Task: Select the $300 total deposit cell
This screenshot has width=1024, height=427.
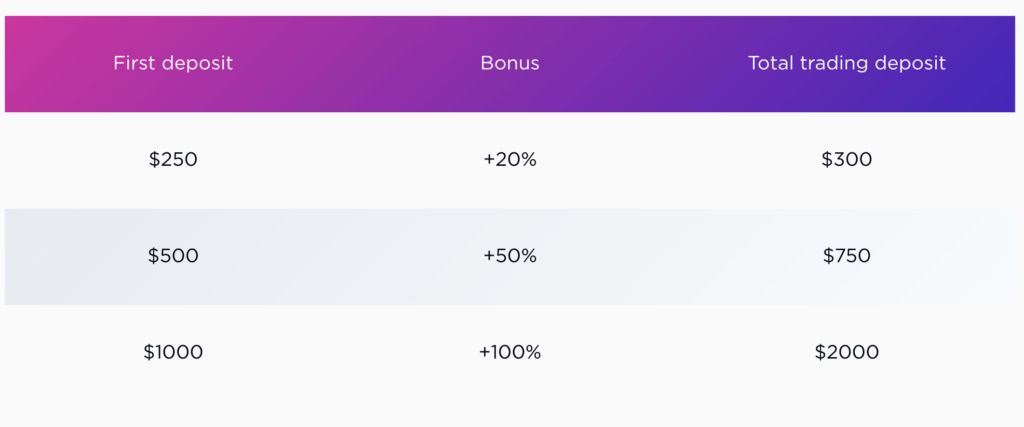Action: (x=847, y=159)
